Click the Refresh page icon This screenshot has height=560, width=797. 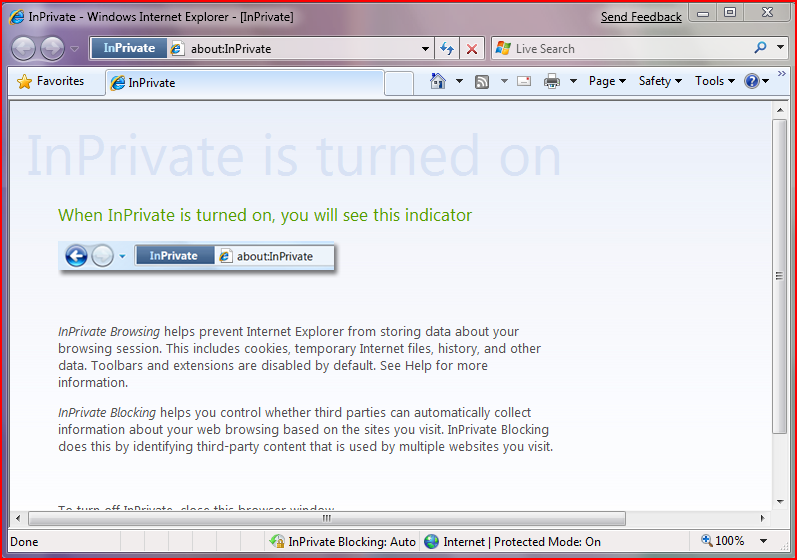pyautogui.click(x=447, y=49)
